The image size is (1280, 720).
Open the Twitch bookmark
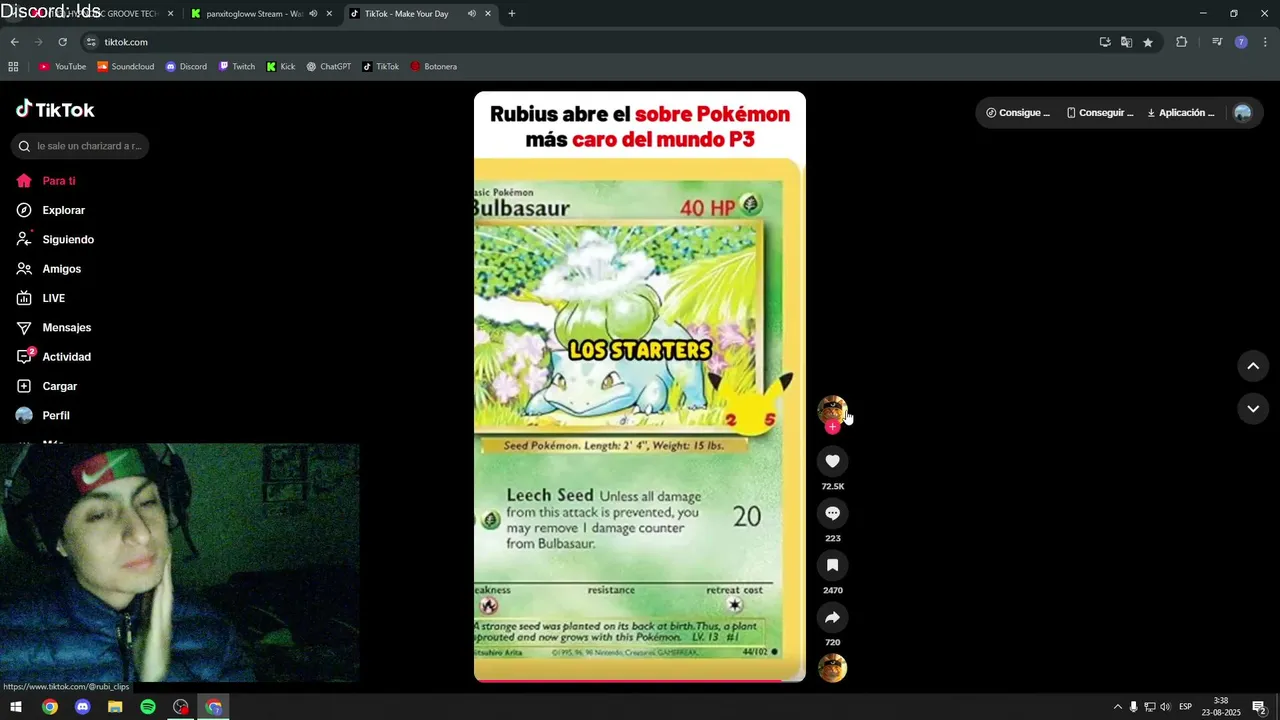(237, 67)
